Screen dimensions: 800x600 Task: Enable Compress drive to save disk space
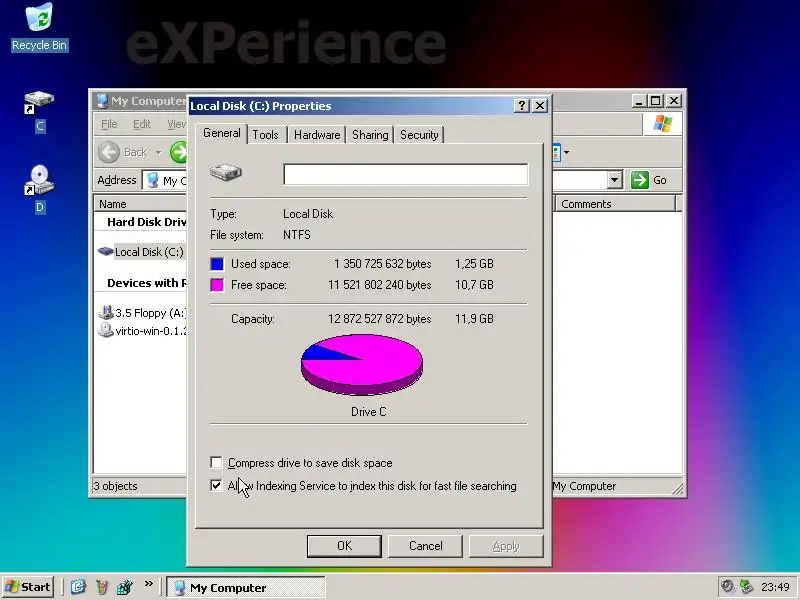click(216, 463)
